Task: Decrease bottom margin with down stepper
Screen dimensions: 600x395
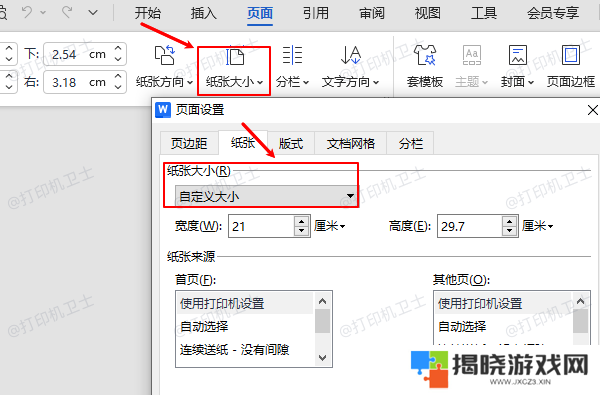Action: pyautogui.click(x=118, y=59)
